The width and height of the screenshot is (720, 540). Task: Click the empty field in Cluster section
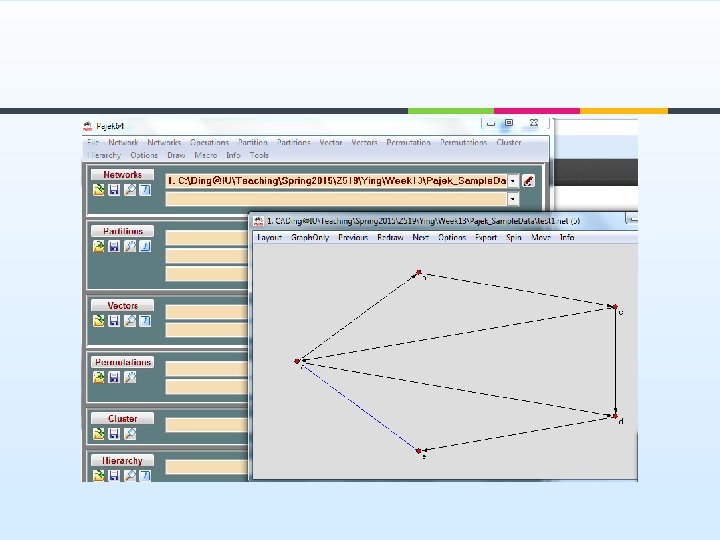click(x=207, y=425)
